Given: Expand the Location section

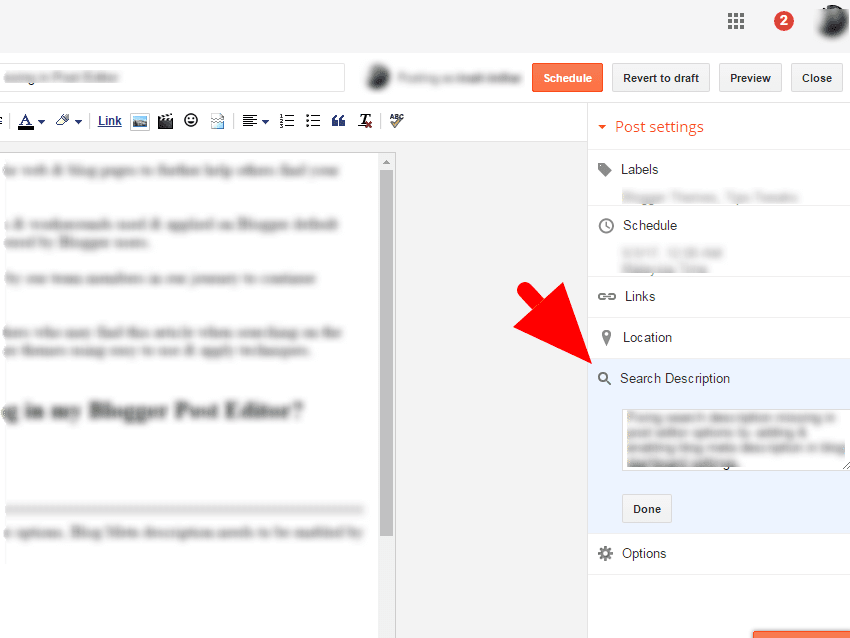Looking at the screenshot, I should pyautogui.click(x=719, y=337).
